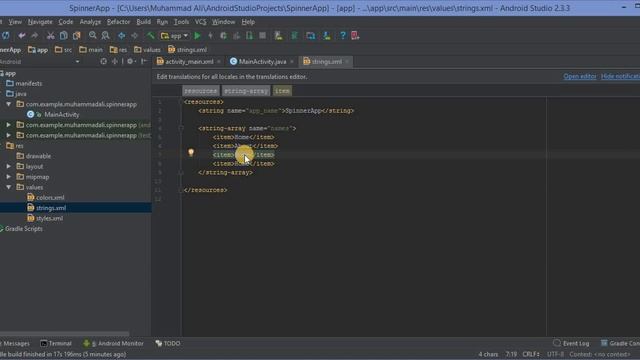Viewport: 640px width, 360px height.
Task: Click the yellow lightbulb intention icon
Action: tap(191, 153)
